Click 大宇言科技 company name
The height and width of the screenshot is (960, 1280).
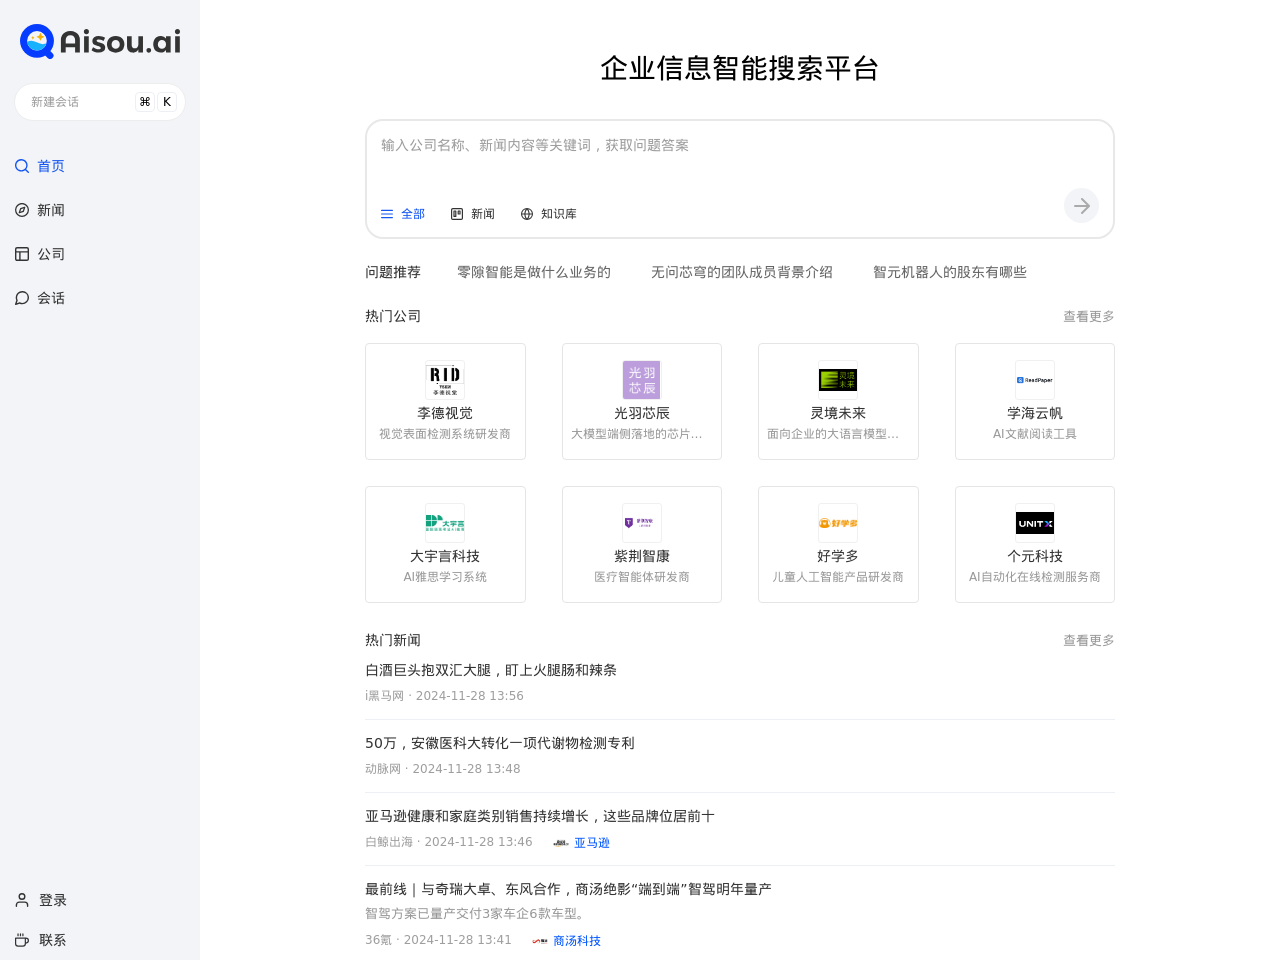(x=445, y=556)
